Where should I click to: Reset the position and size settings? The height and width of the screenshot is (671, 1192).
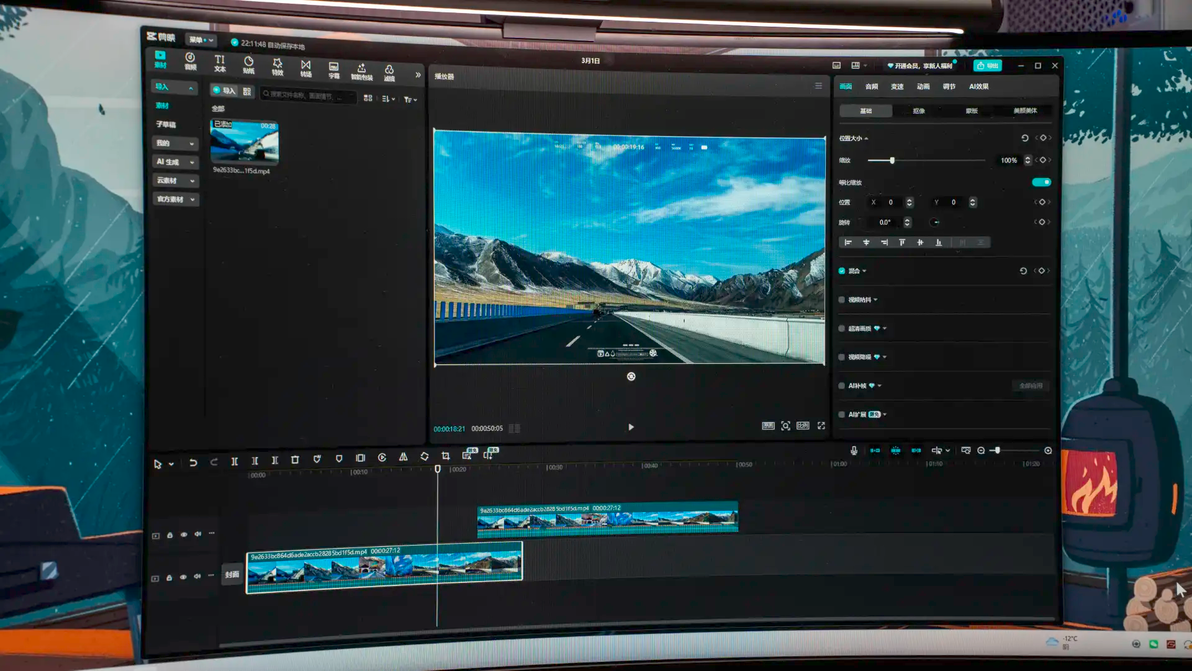[x=1025, y=138]
